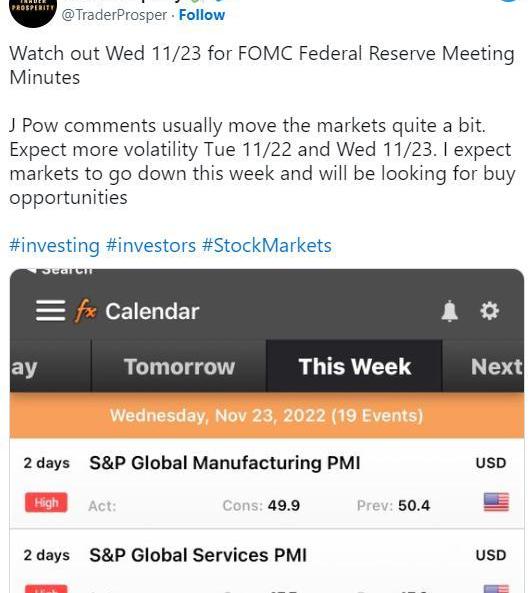Switch to the Next tab

pos(483,366)
